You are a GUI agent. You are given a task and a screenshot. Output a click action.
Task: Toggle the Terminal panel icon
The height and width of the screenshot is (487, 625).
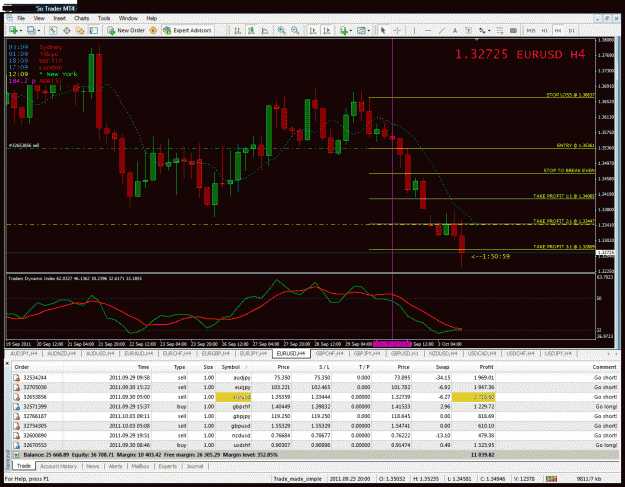(x=94, y=31)
